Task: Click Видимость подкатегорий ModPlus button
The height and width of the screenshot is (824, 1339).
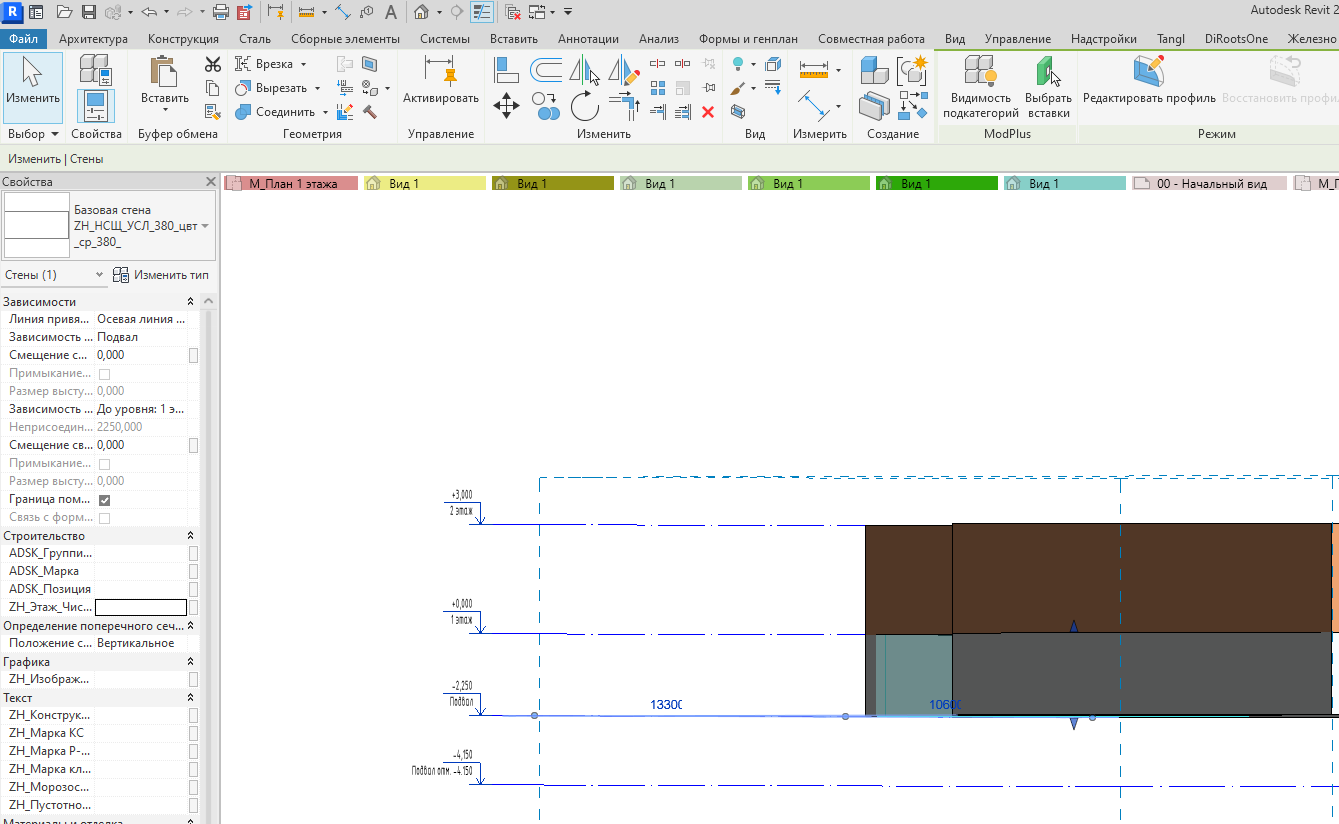Action: 981,87
